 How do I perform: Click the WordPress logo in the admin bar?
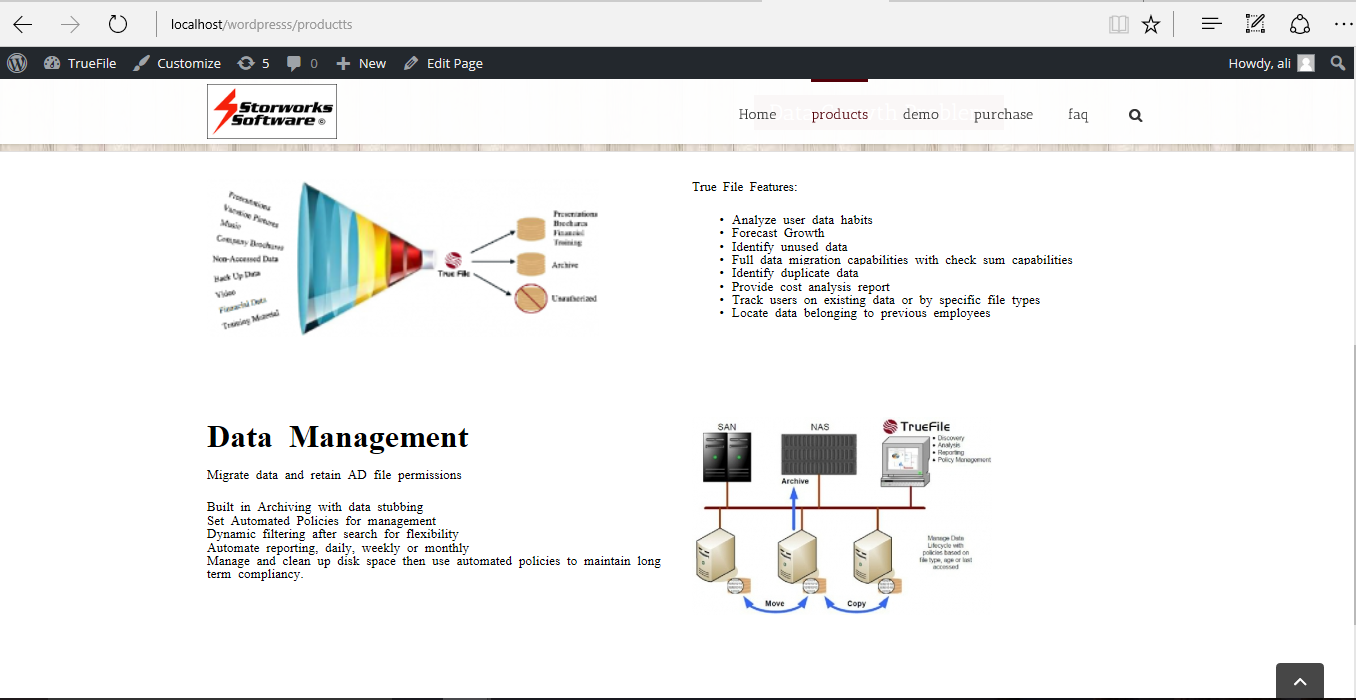16,62
